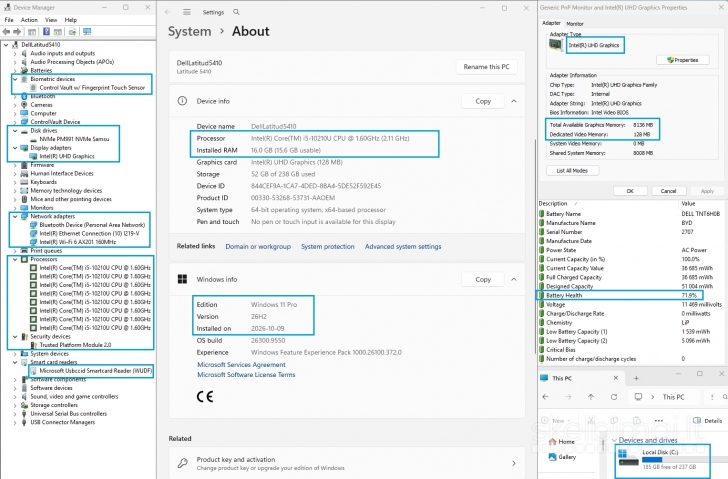The image size is (728, 479).
Task: Click the Device info circle icon
Action: point(182,101)
